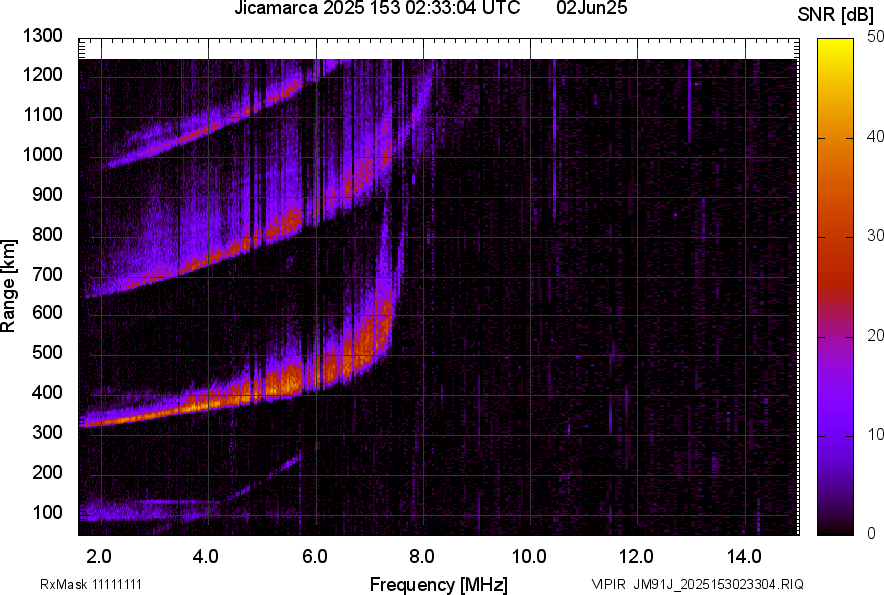Click the y-axis tick label '1100'
This screenshot has height=595, width=884.
(42, 114)
